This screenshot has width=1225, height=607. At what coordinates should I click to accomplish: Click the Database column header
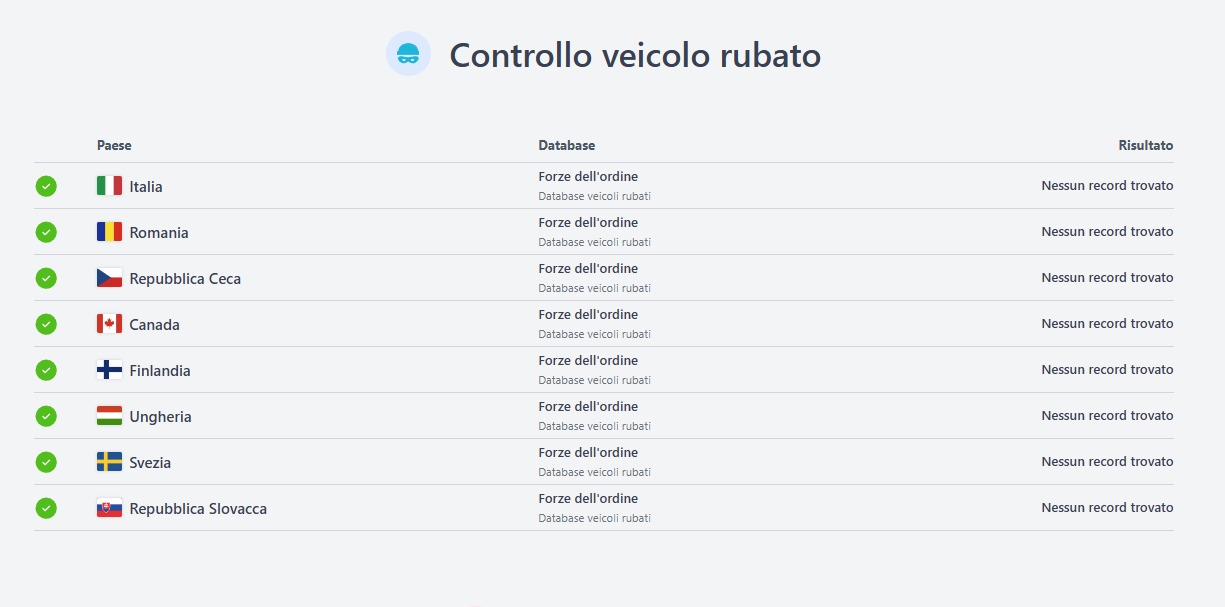pyautogui.click(x=566, y=146)
